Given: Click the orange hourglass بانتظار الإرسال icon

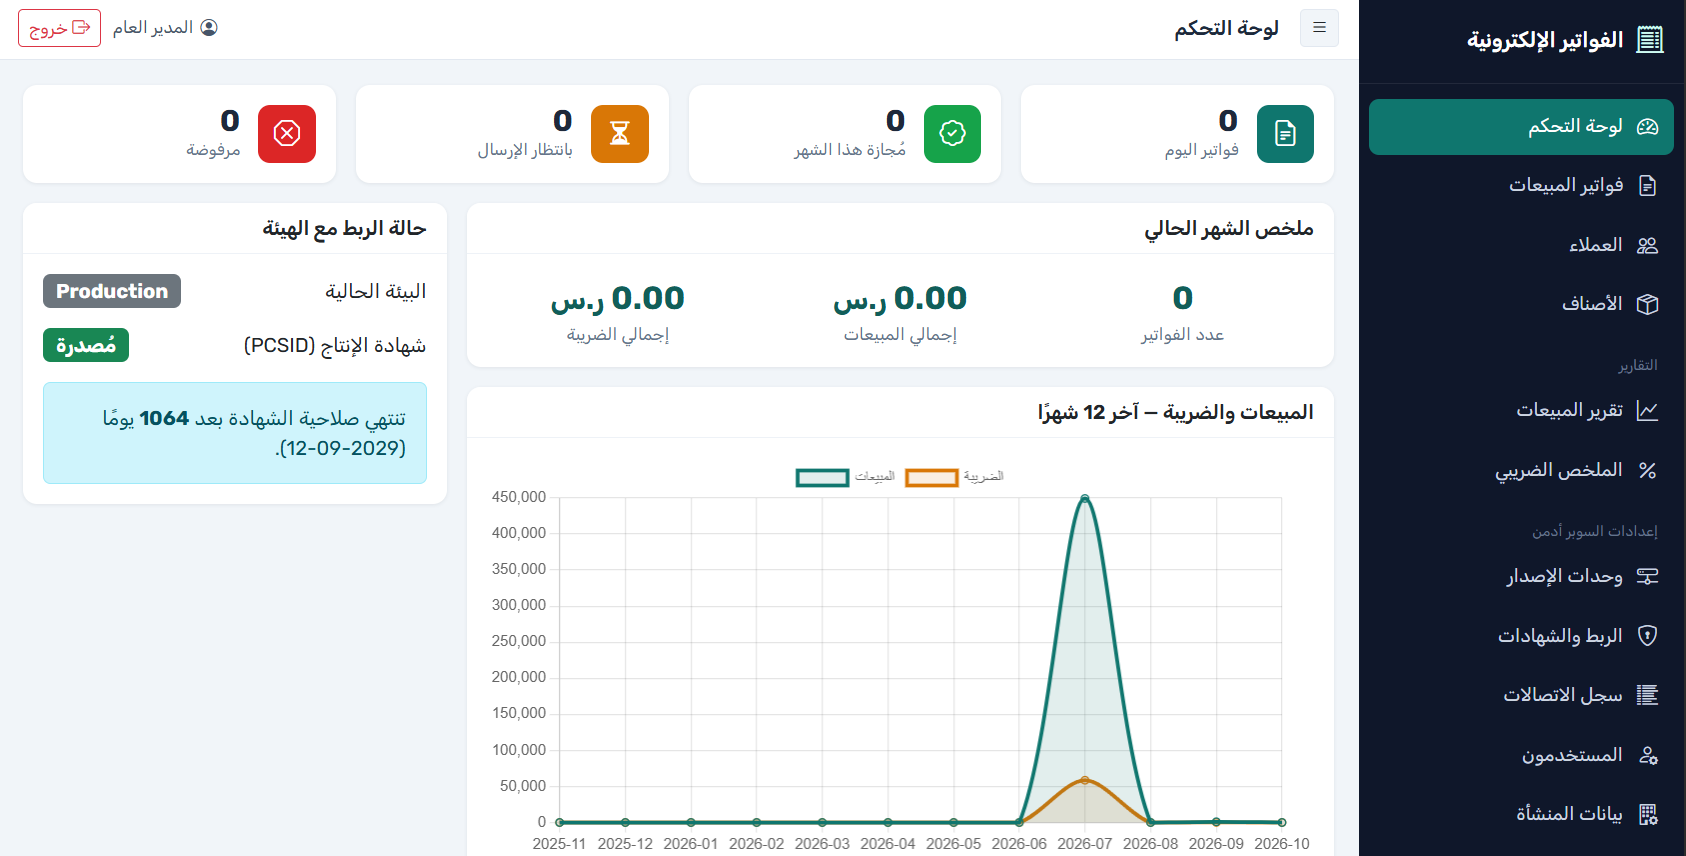Looking at the screenshot, I should click(x=620, y=133).
